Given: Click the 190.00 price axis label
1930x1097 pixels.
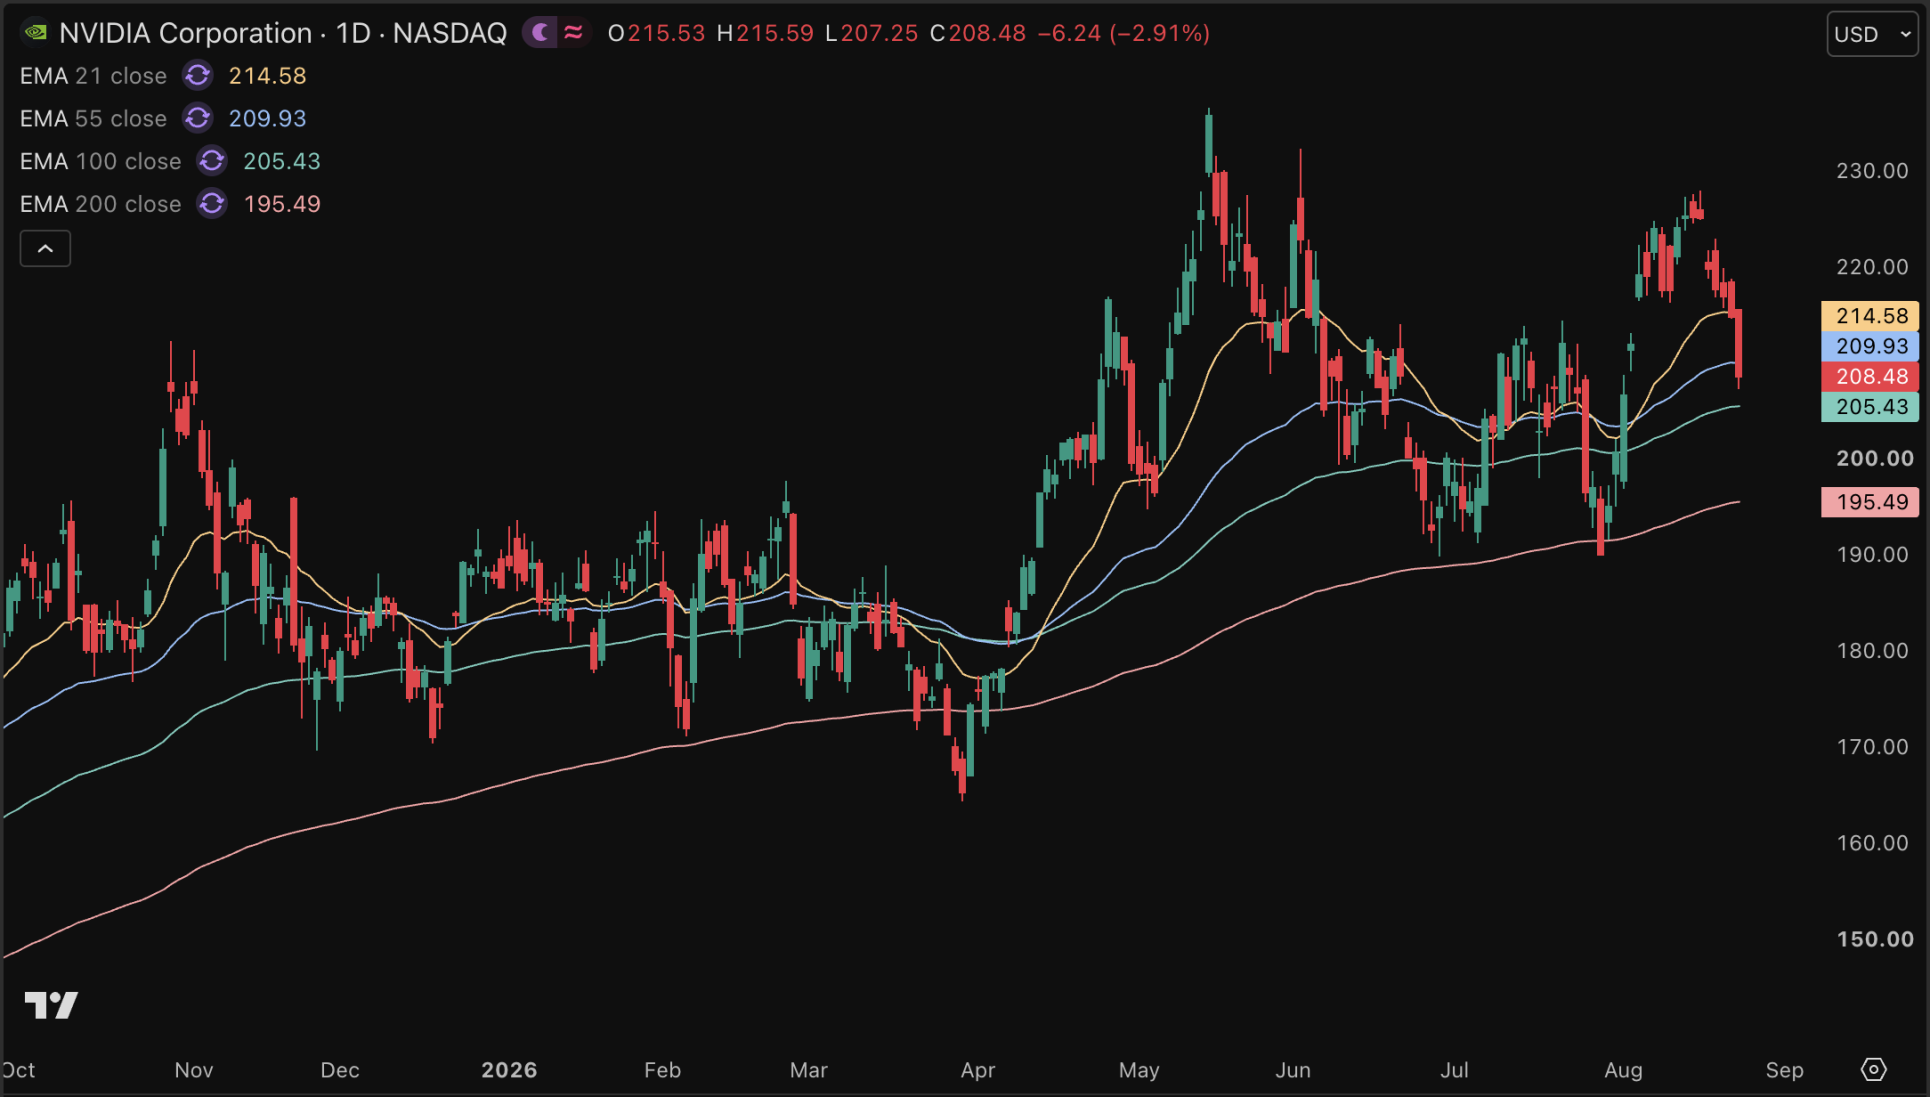Looking at the screenshot, I should click(x=1872, y=555).
